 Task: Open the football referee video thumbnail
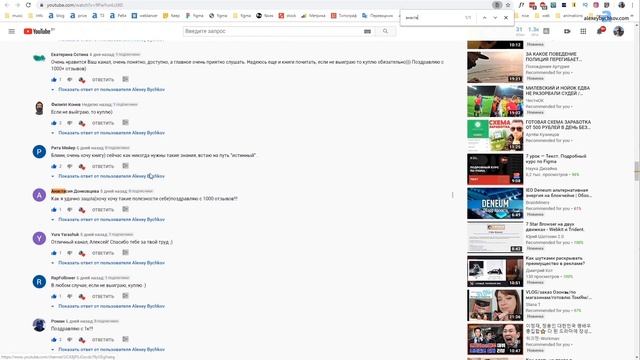click(495, 101)
